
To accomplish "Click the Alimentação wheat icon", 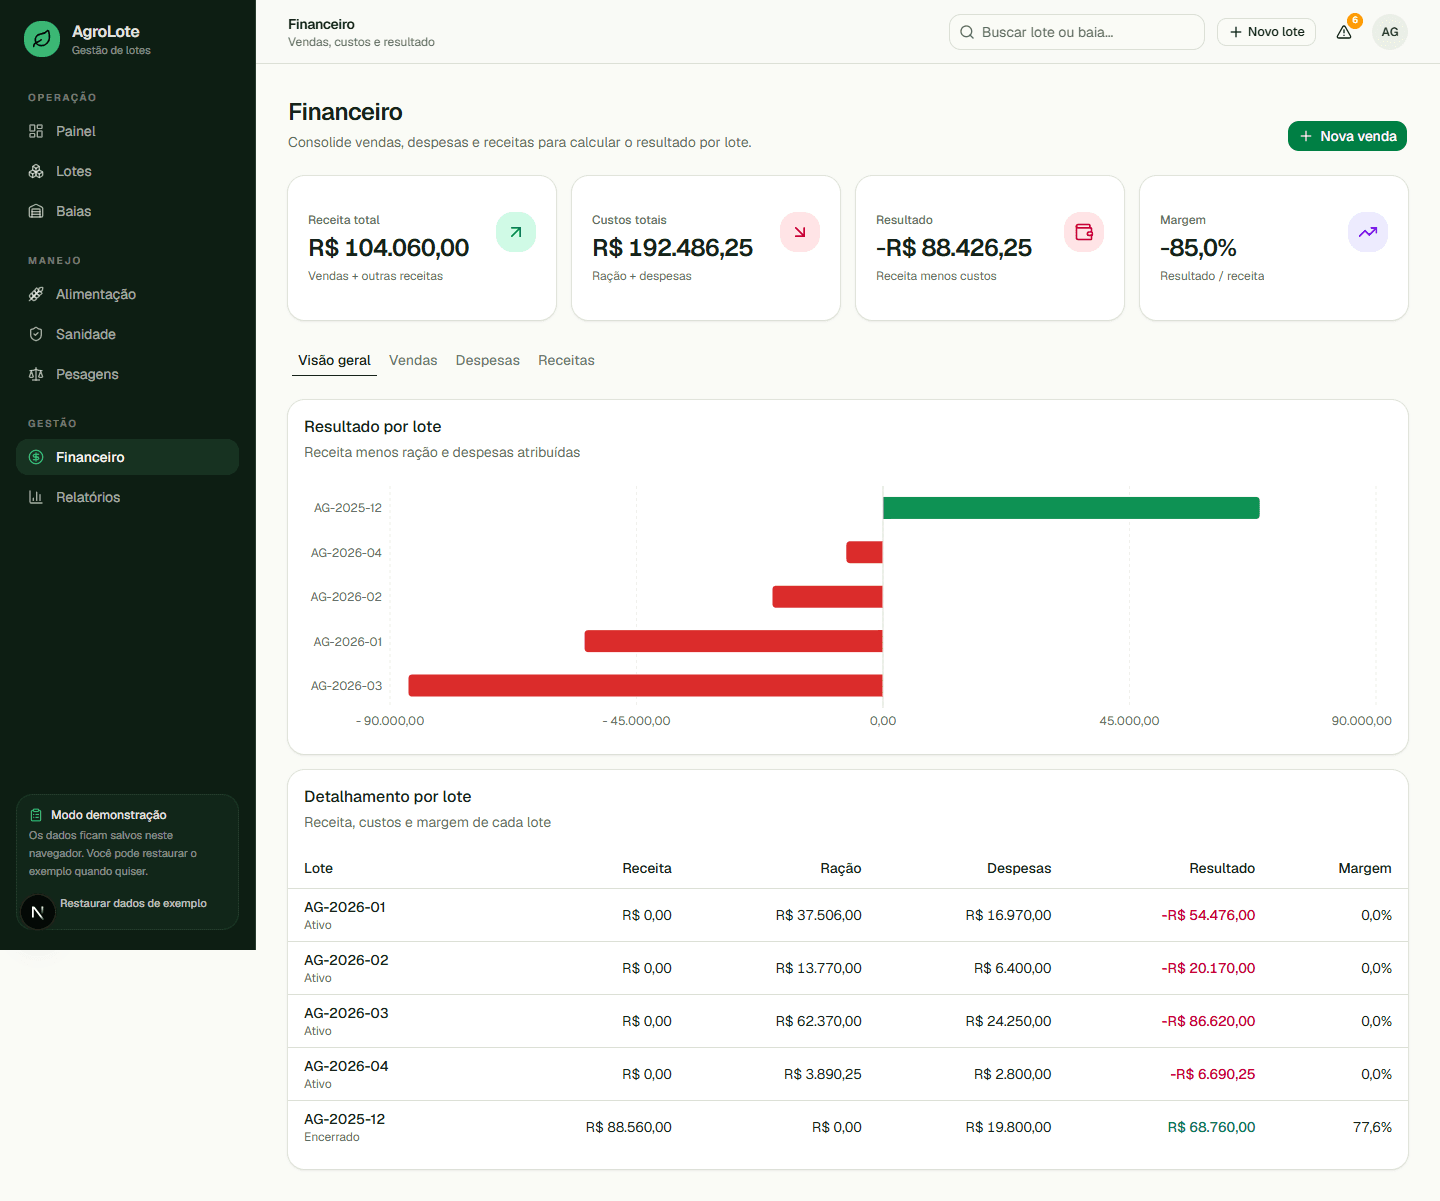I will pyautogui.click(x=36, y=294).
